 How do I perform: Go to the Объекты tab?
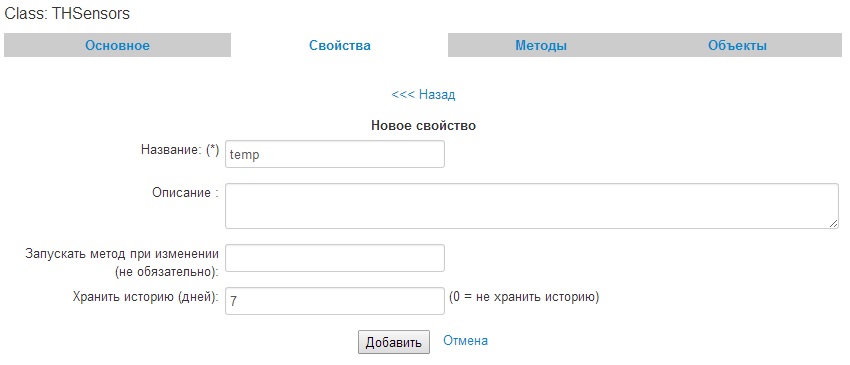[737, 46]
